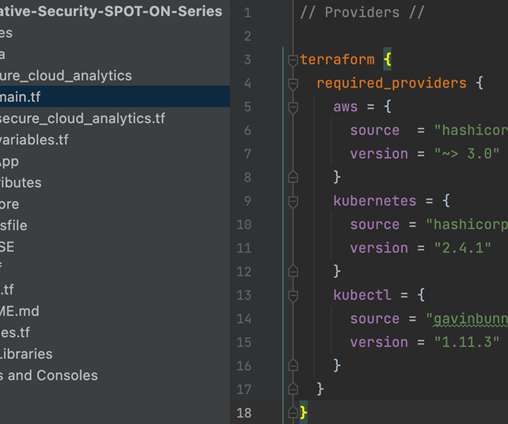Click the 'source' key on line 6

375,130
